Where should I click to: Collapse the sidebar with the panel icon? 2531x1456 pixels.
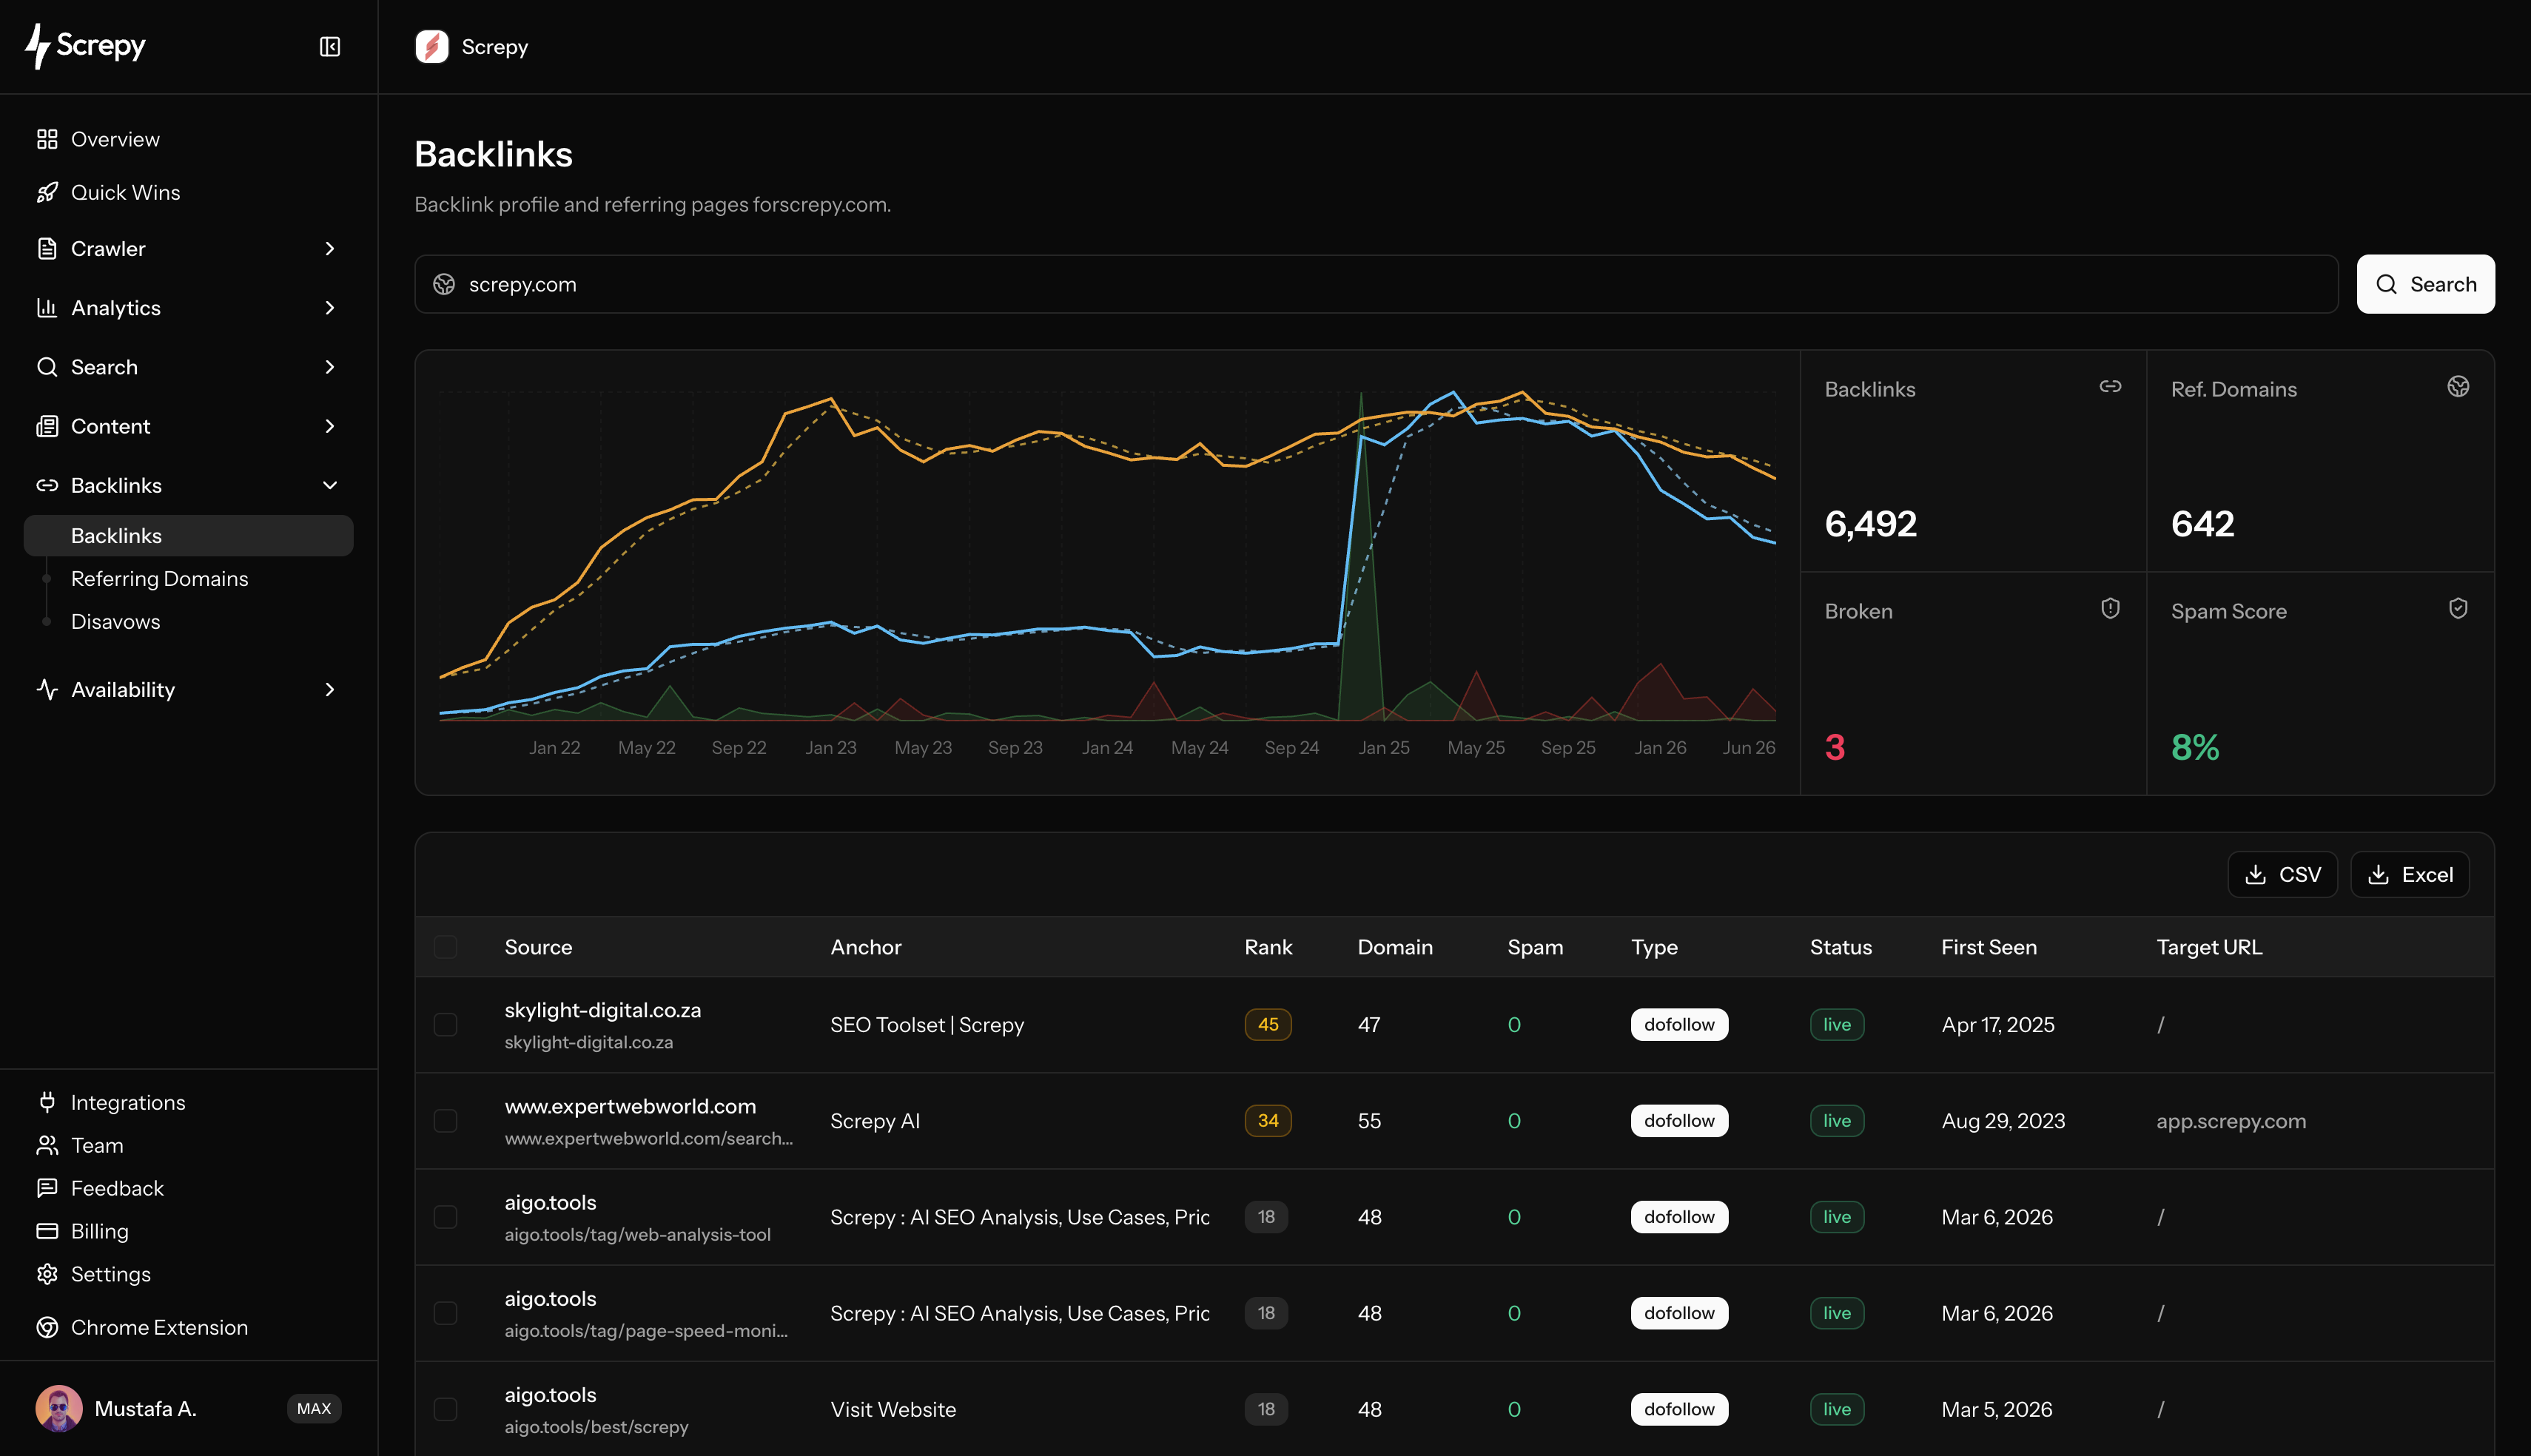330,47
